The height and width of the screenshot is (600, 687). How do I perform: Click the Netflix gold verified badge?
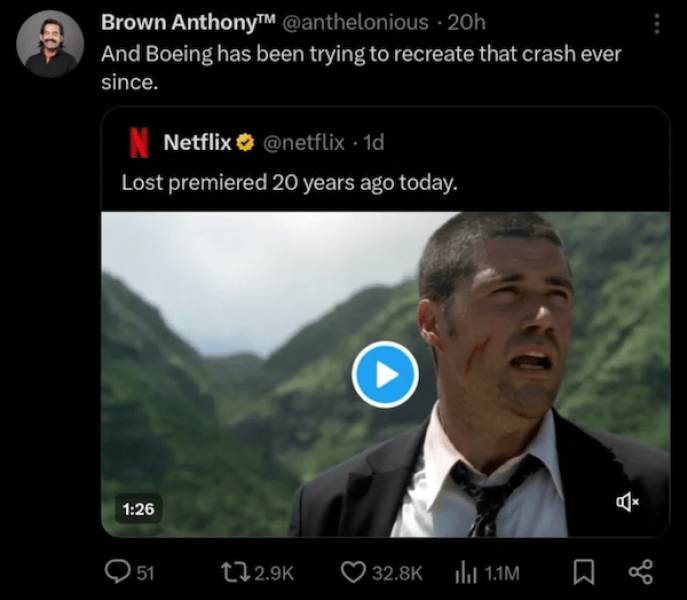click(244, 143)
